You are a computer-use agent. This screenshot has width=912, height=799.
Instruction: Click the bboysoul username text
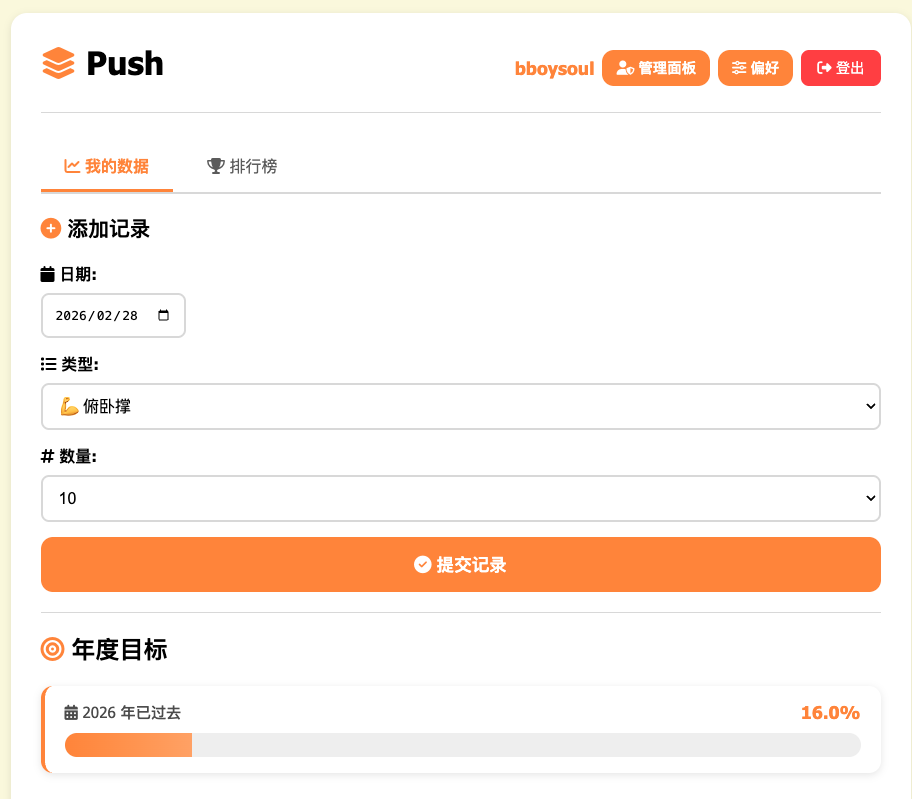coord(554,68)
